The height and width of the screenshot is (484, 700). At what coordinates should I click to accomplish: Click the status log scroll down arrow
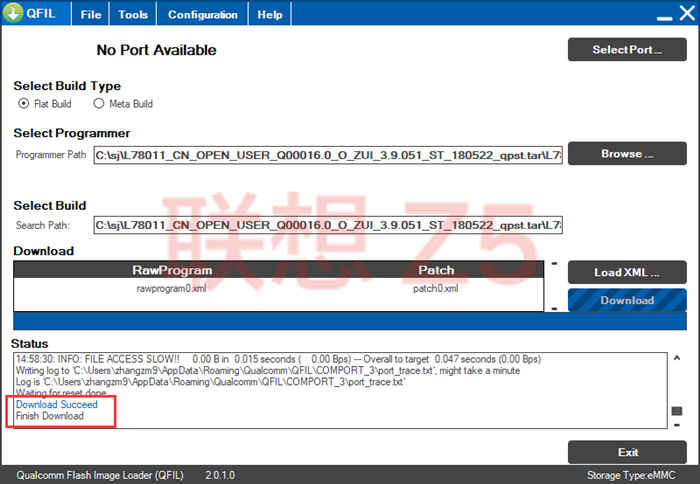[677, 425]
